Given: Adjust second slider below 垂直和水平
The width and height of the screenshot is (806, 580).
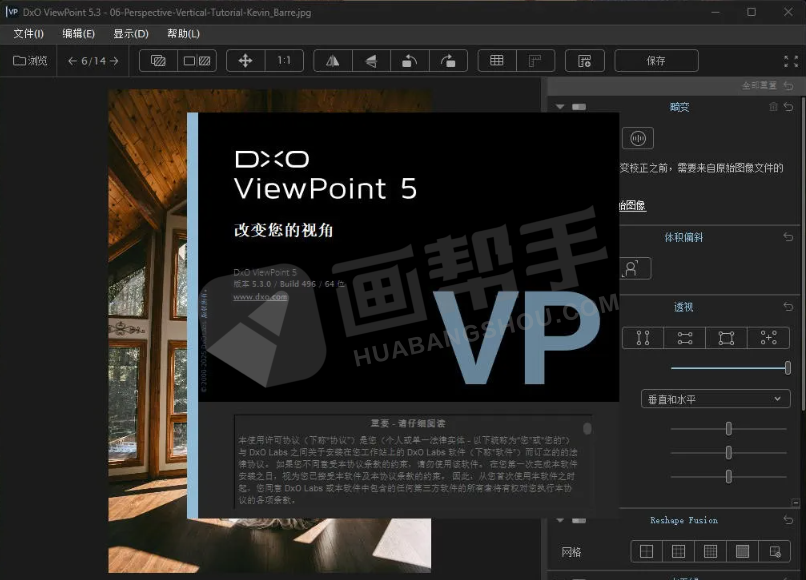Looking at the screenshot, I should click(728, 452).
